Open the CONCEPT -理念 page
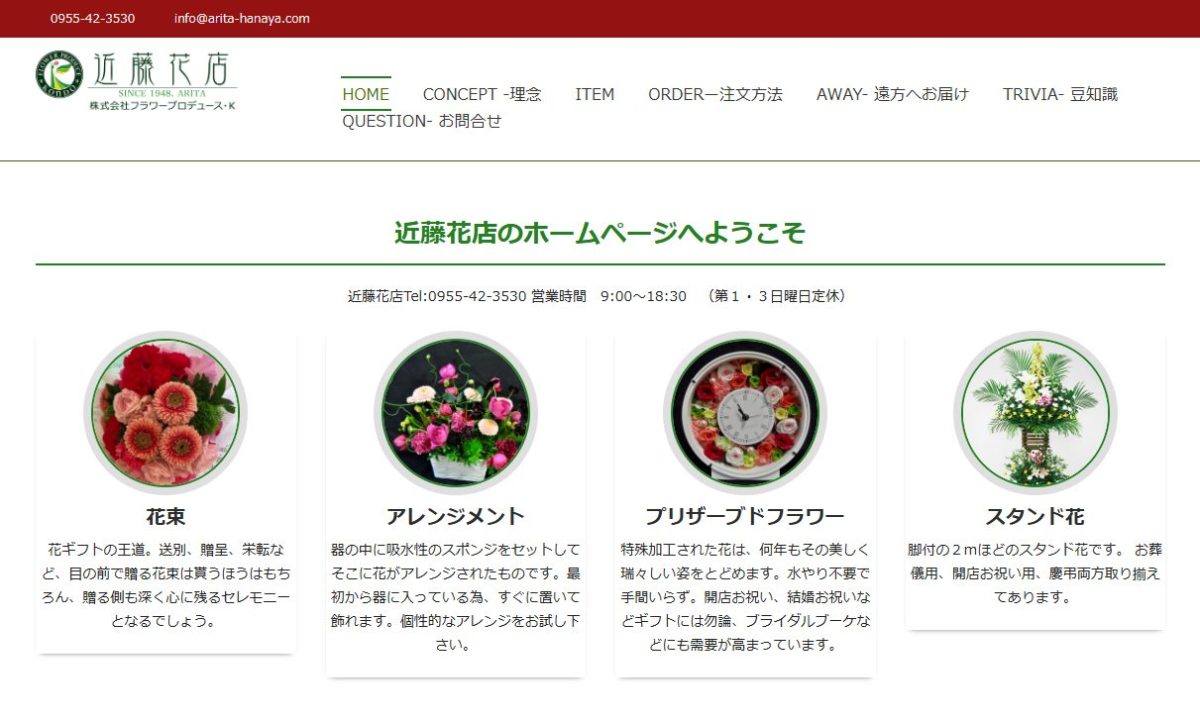 (x=482, y=94)
